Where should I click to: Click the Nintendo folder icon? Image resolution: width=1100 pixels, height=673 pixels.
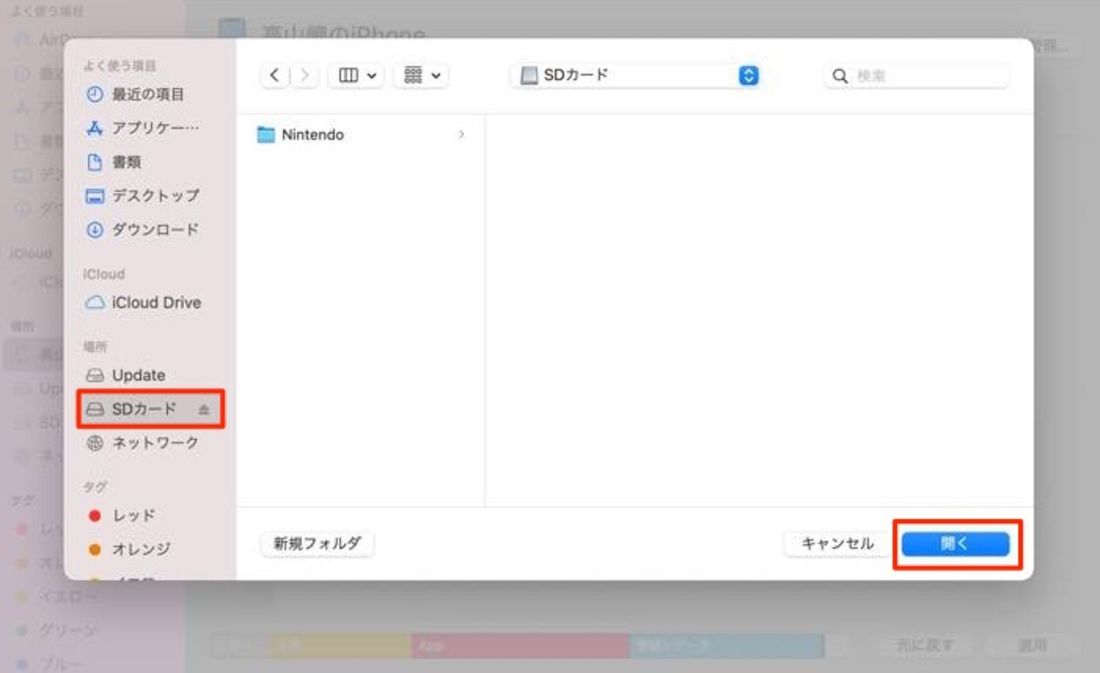tap(266, 135)
